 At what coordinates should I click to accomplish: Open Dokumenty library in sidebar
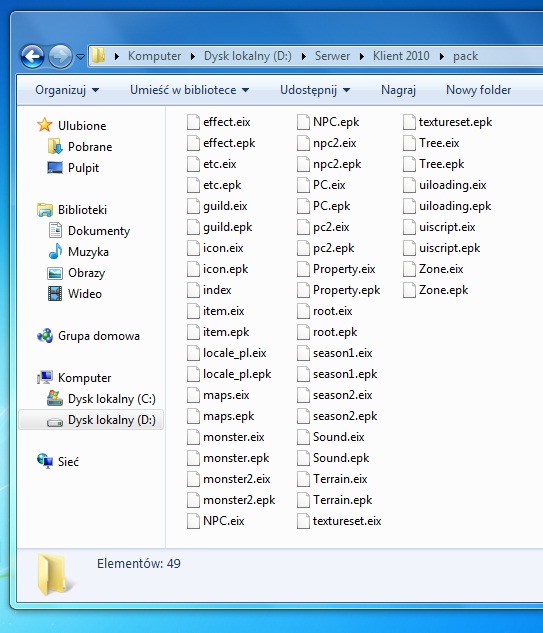pos(99,231)
